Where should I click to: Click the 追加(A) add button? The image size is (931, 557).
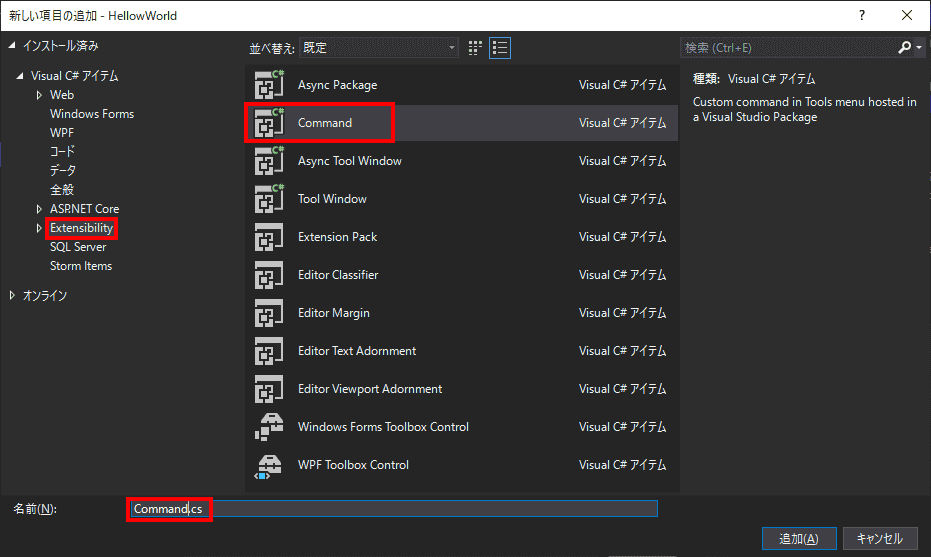point(799,539)
